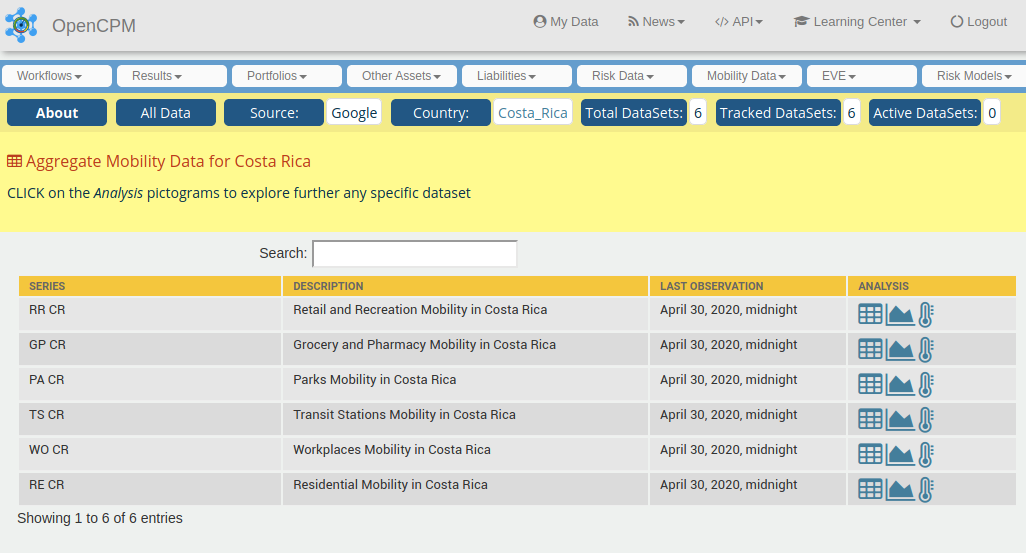Click the About button
The image size is (1026, 558).
[x=57, y=113]
